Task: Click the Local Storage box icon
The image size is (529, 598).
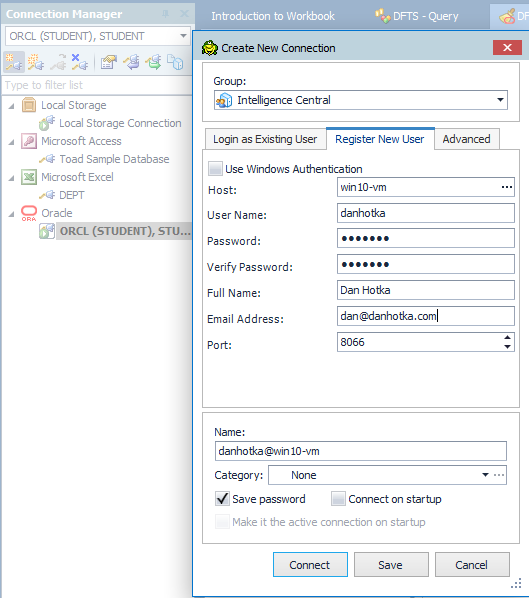Action: coord(29,104)
